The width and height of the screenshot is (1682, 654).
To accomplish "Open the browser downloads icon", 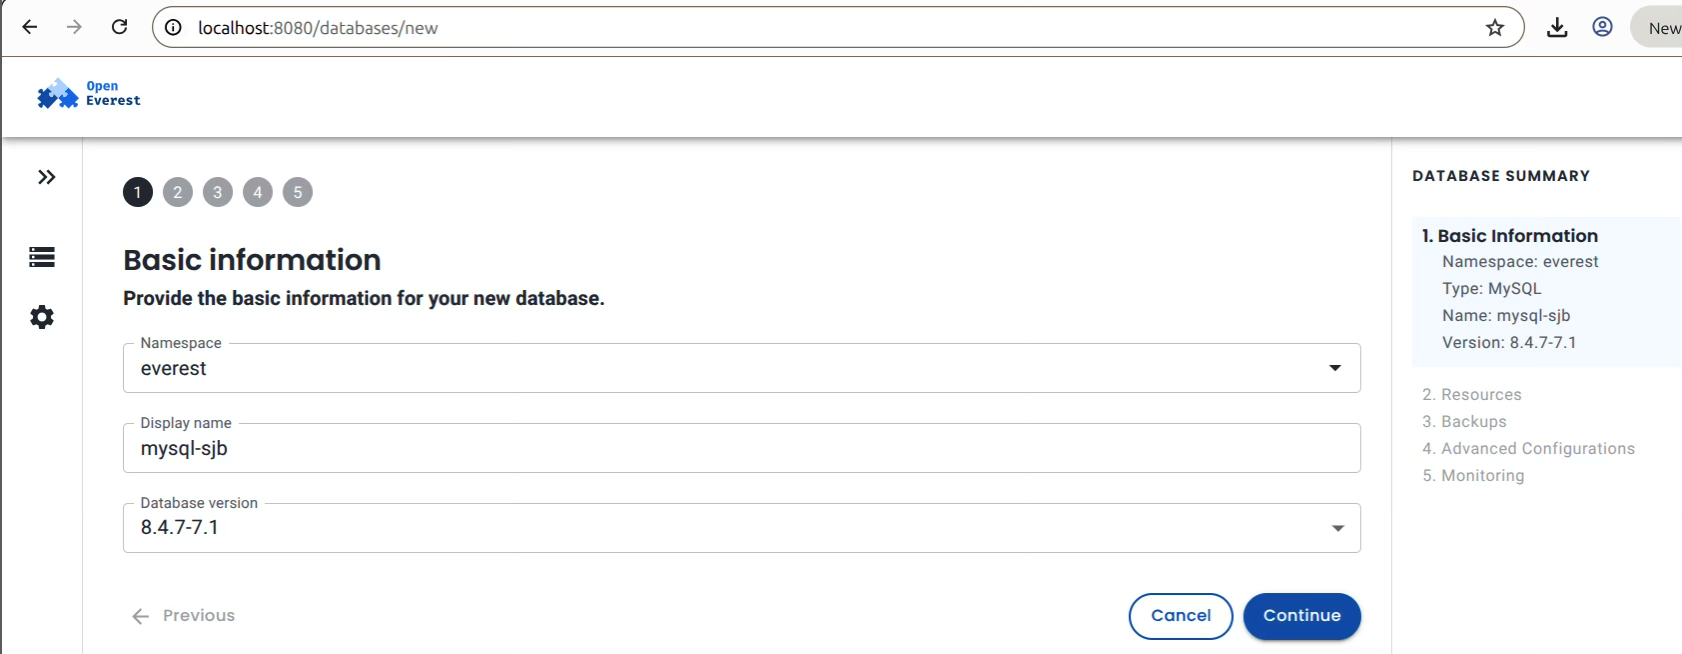I will (1557, 27).
